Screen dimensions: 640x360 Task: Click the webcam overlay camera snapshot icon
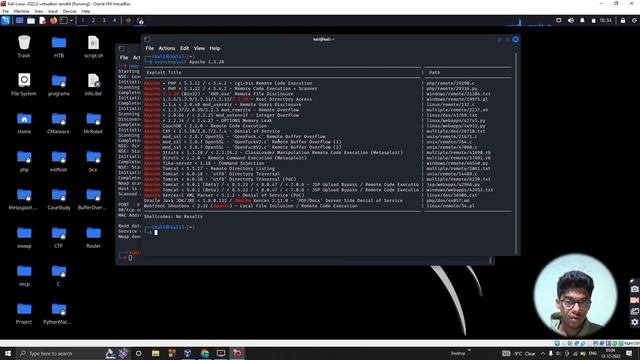[634, 289]
